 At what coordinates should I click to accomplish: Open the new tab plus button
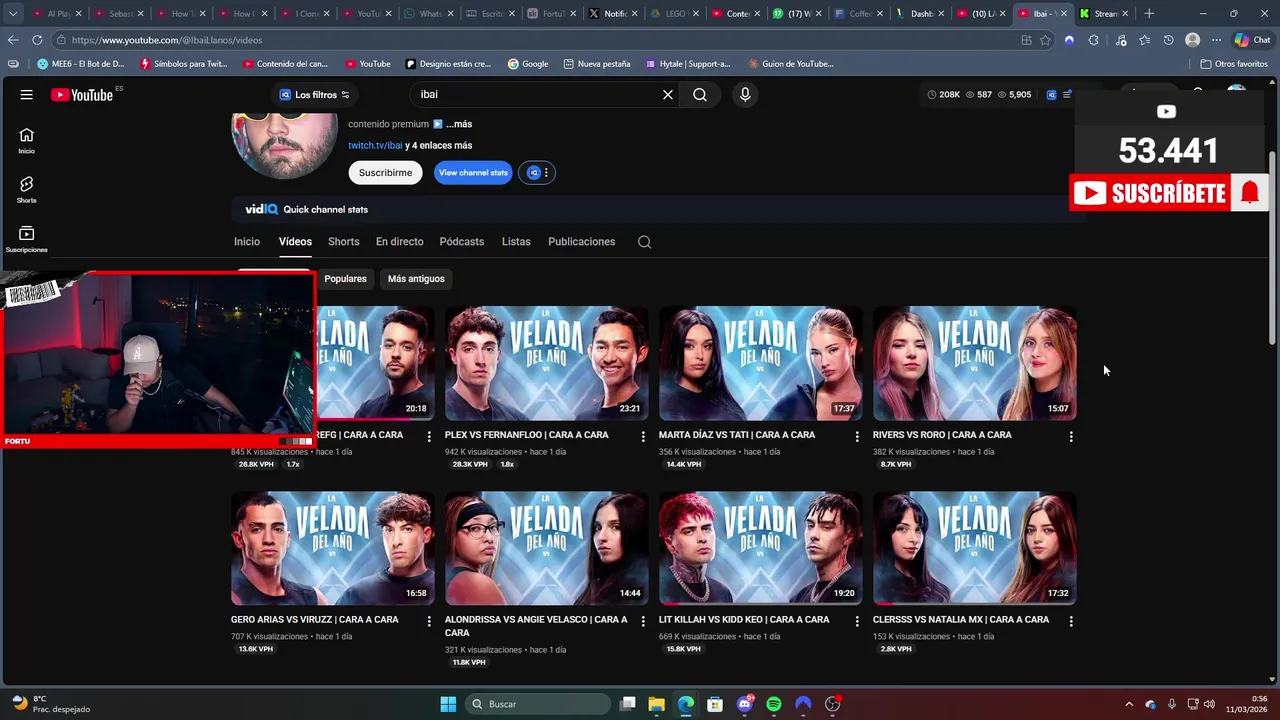[1149, 14]
